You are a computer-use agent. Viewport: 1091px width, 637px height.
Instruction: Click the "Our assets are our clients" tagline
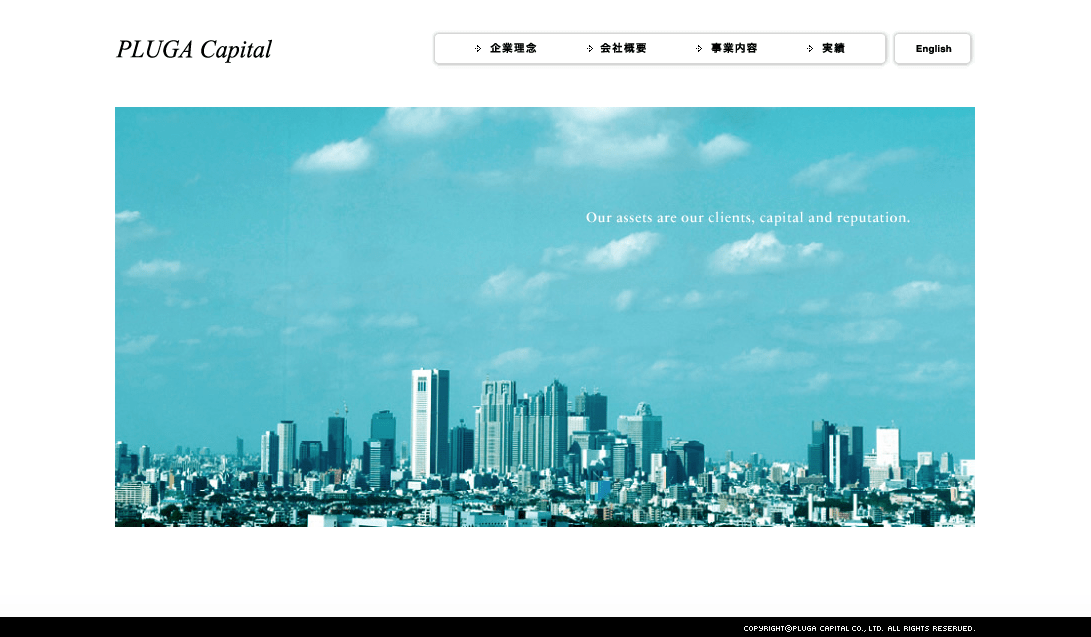(x=747, y=217)
